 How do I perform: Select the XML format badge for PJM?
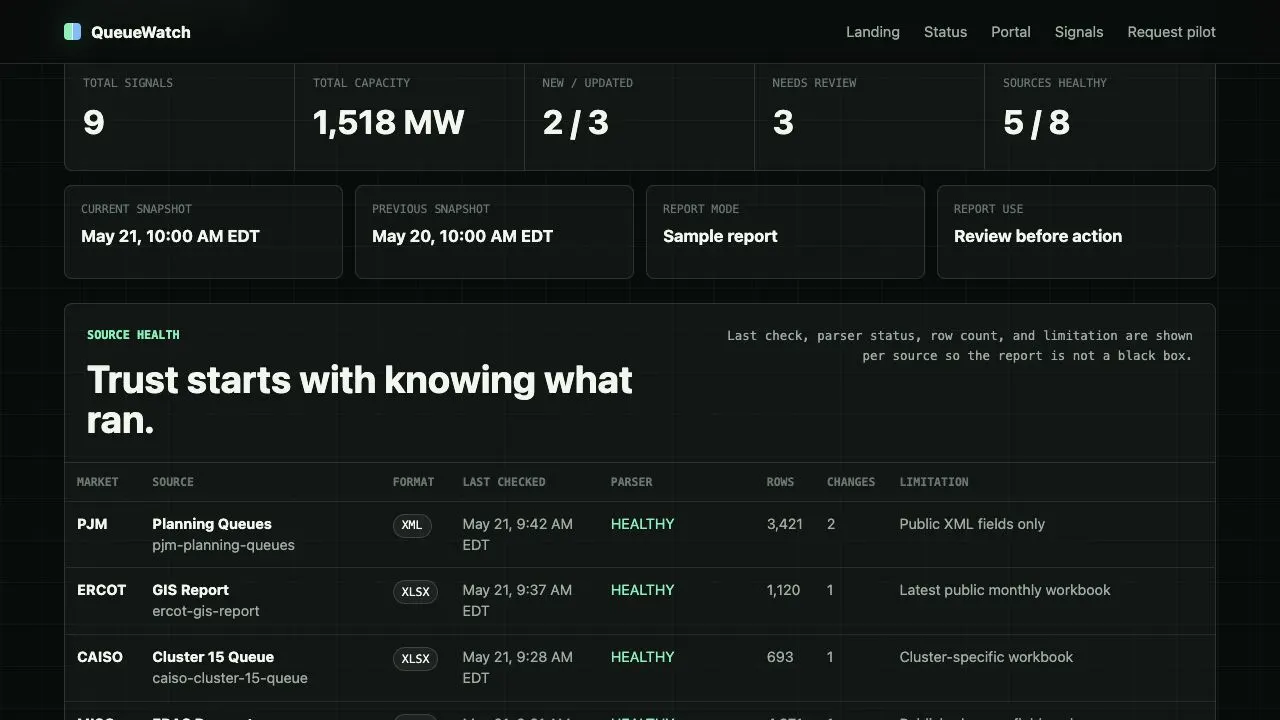tap(412, 525)
